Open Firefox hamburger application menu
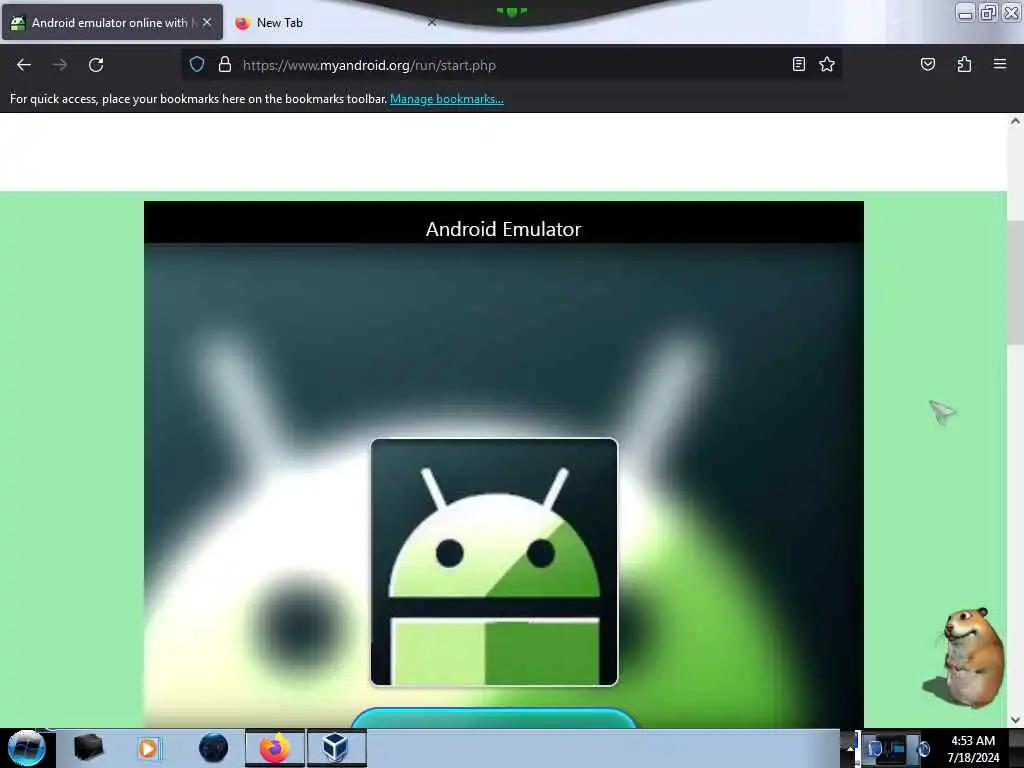This screenshot has height=768, width=1024. 999,64
